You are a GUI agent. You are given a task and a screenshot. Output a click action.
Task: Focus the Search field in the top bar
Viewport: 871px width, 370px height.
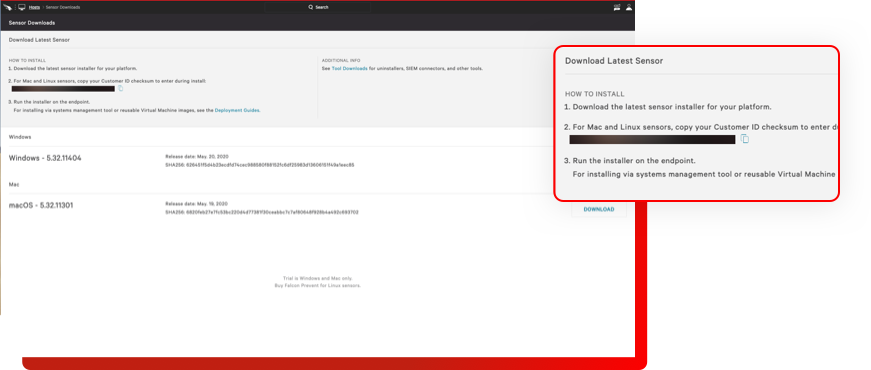(x=318, y=7)
